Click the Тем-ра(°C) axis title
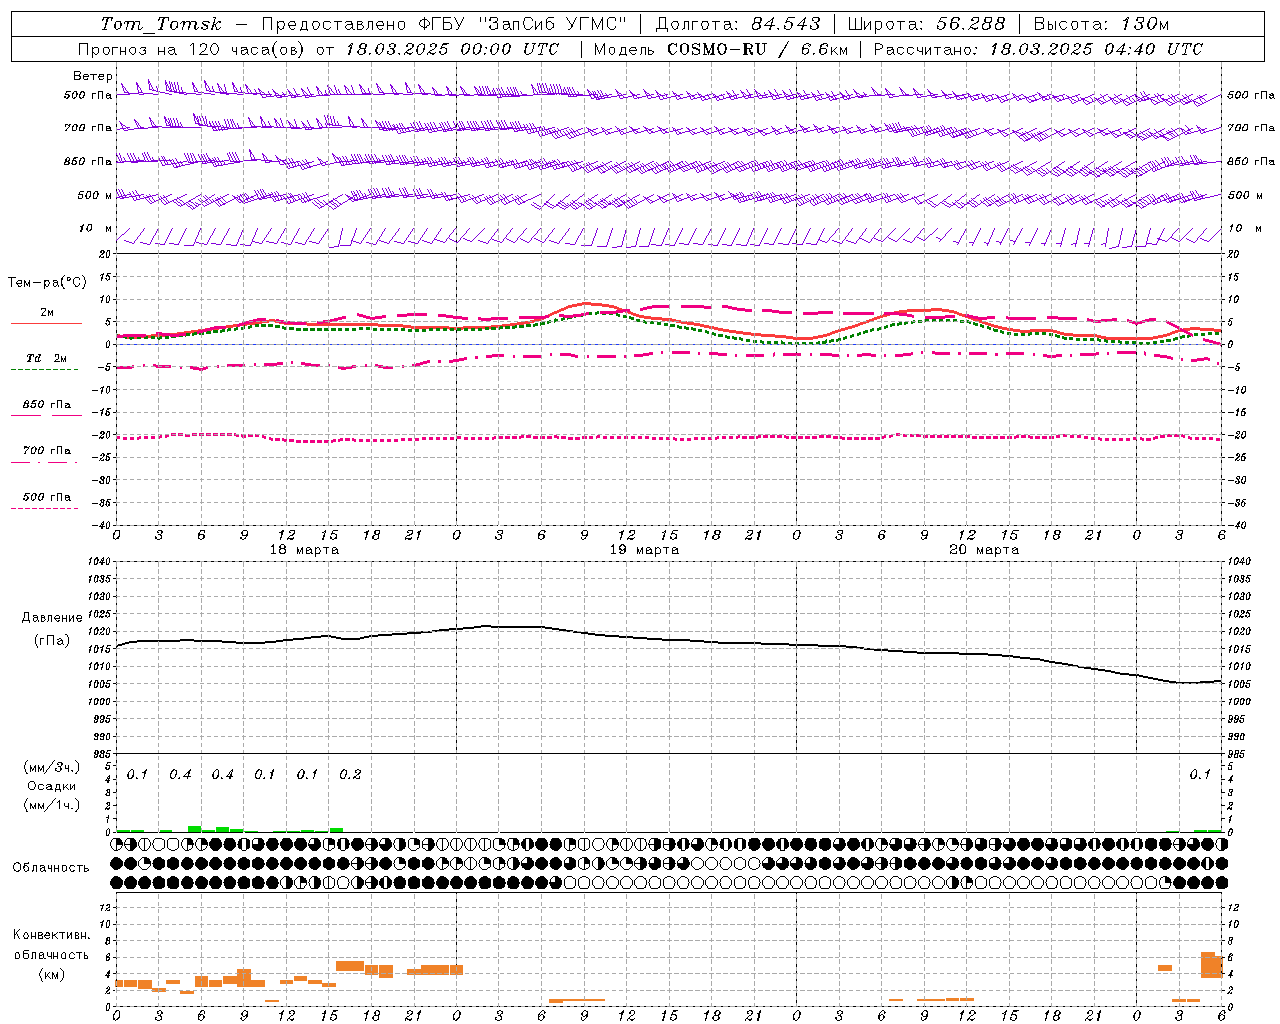Screen dimensions: 1280x1024 pyautogui.click(x=47, y=283)
